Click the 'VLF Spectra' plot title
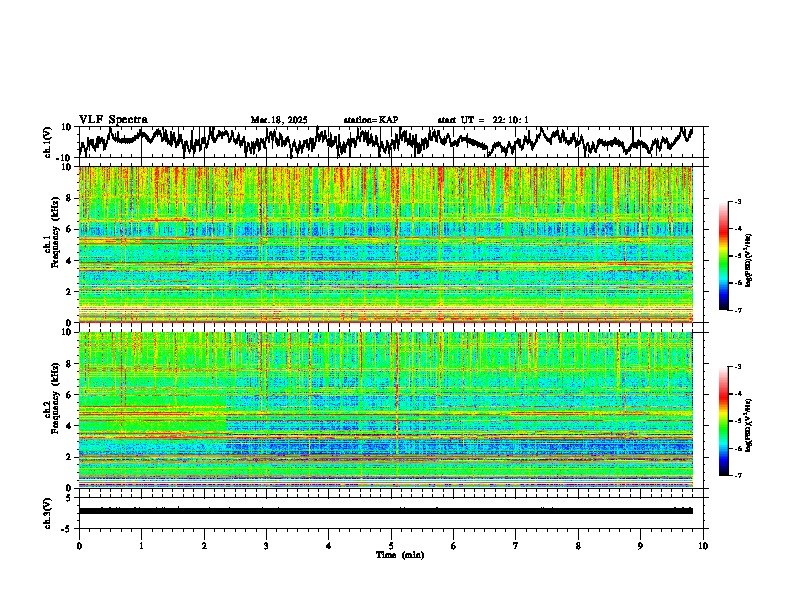 (x=113, y=120)
